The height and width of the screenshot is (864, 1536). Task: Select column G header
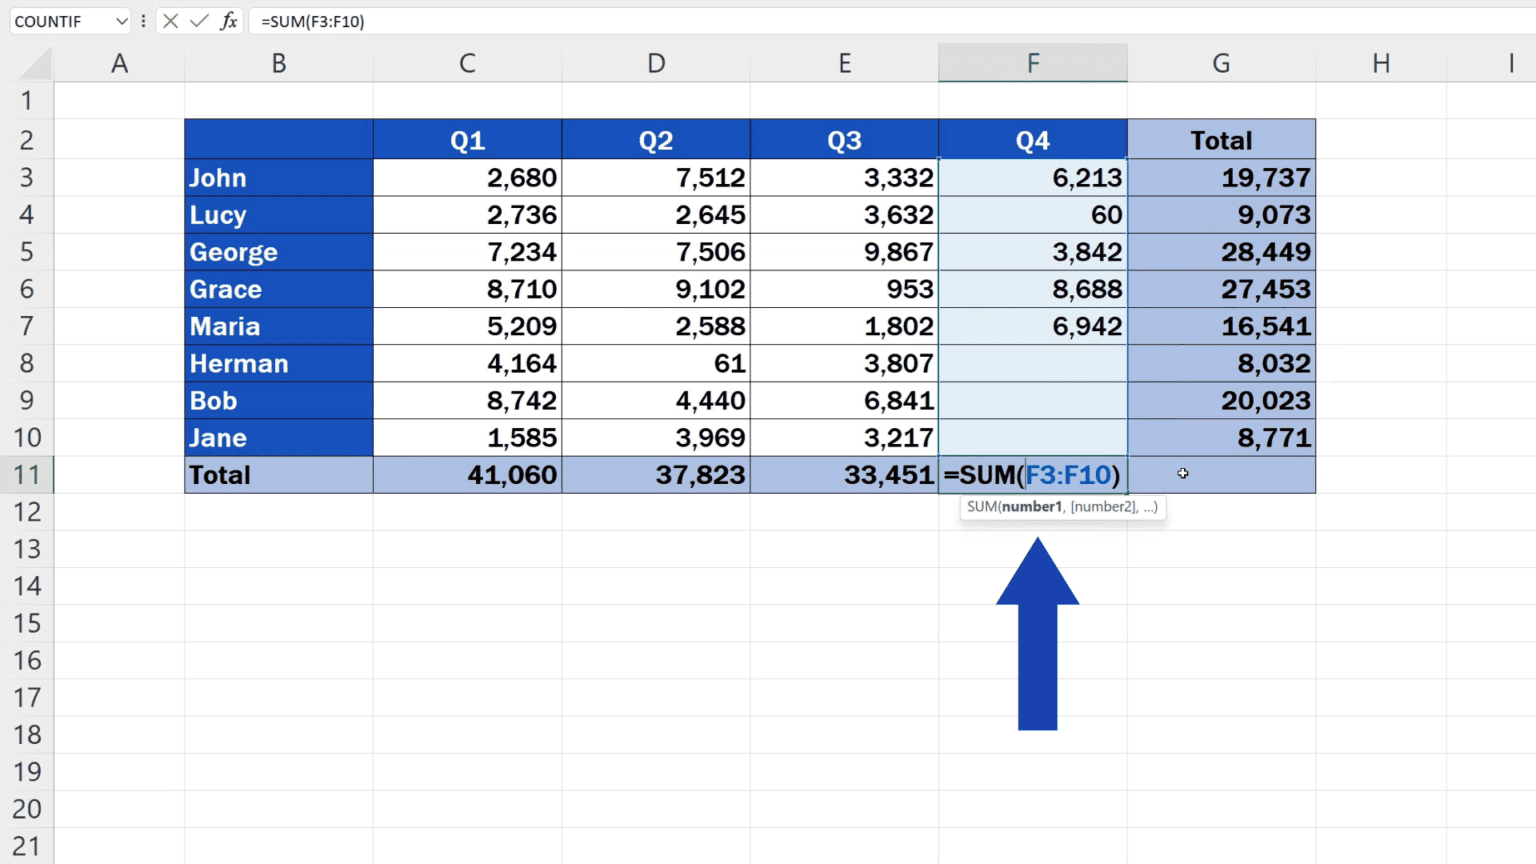[1221, 64]
